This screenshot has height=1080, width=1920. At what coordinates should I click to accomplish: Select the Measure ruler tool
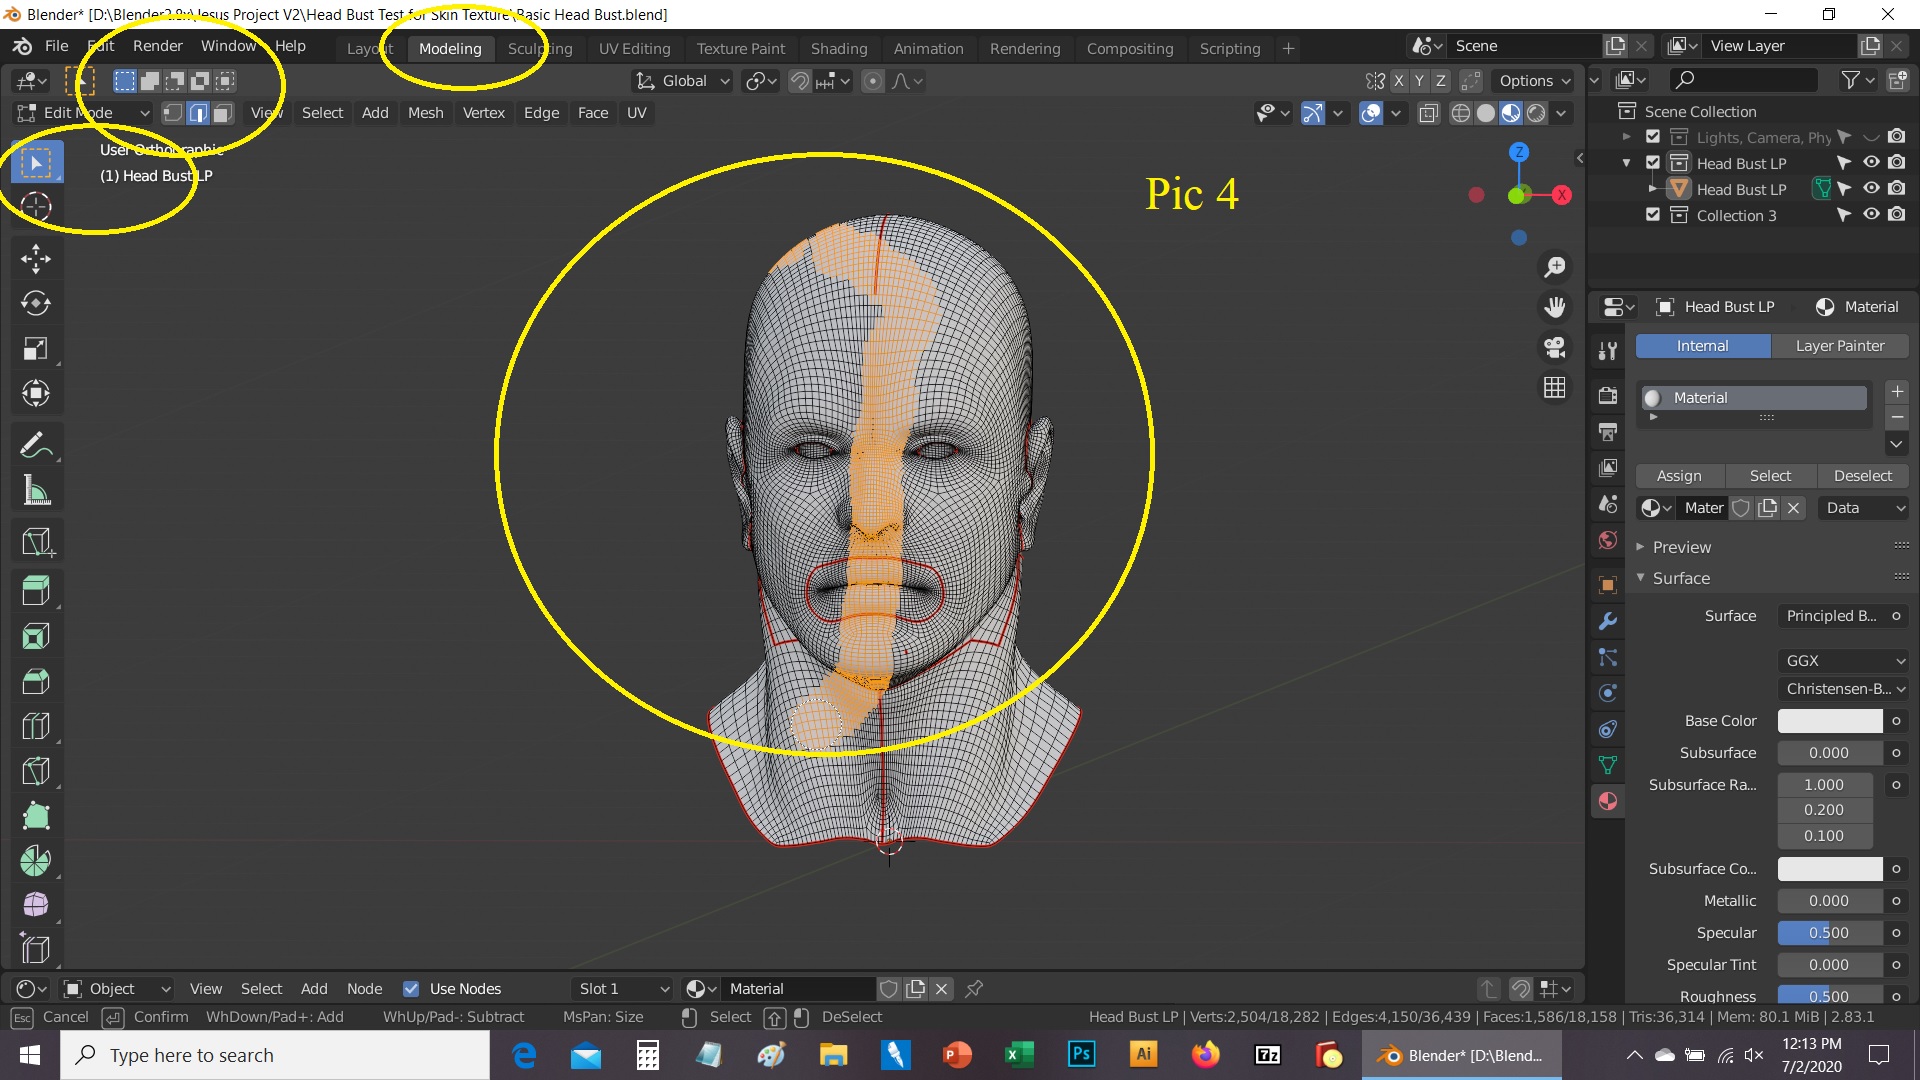coord(36,490)
